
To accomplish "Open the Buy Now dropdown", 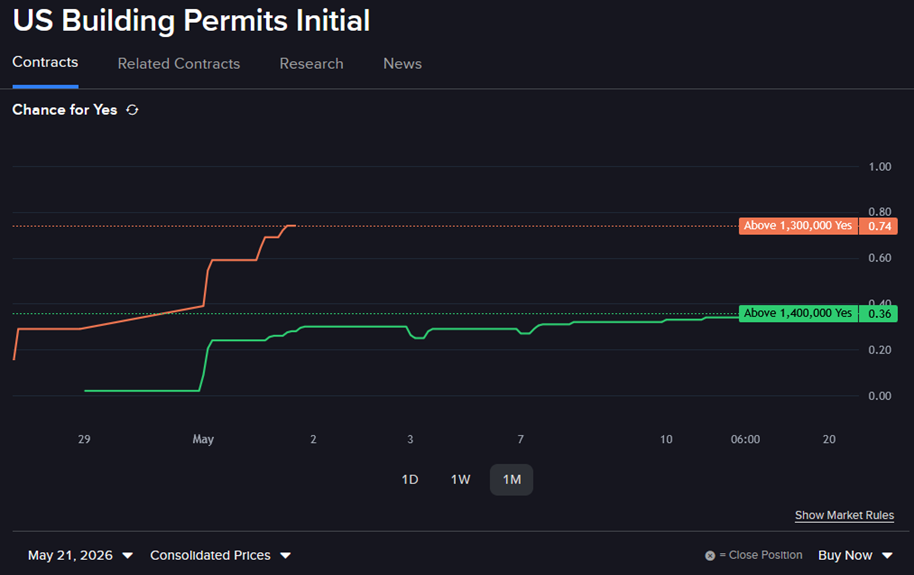I will tap(855, 555).
